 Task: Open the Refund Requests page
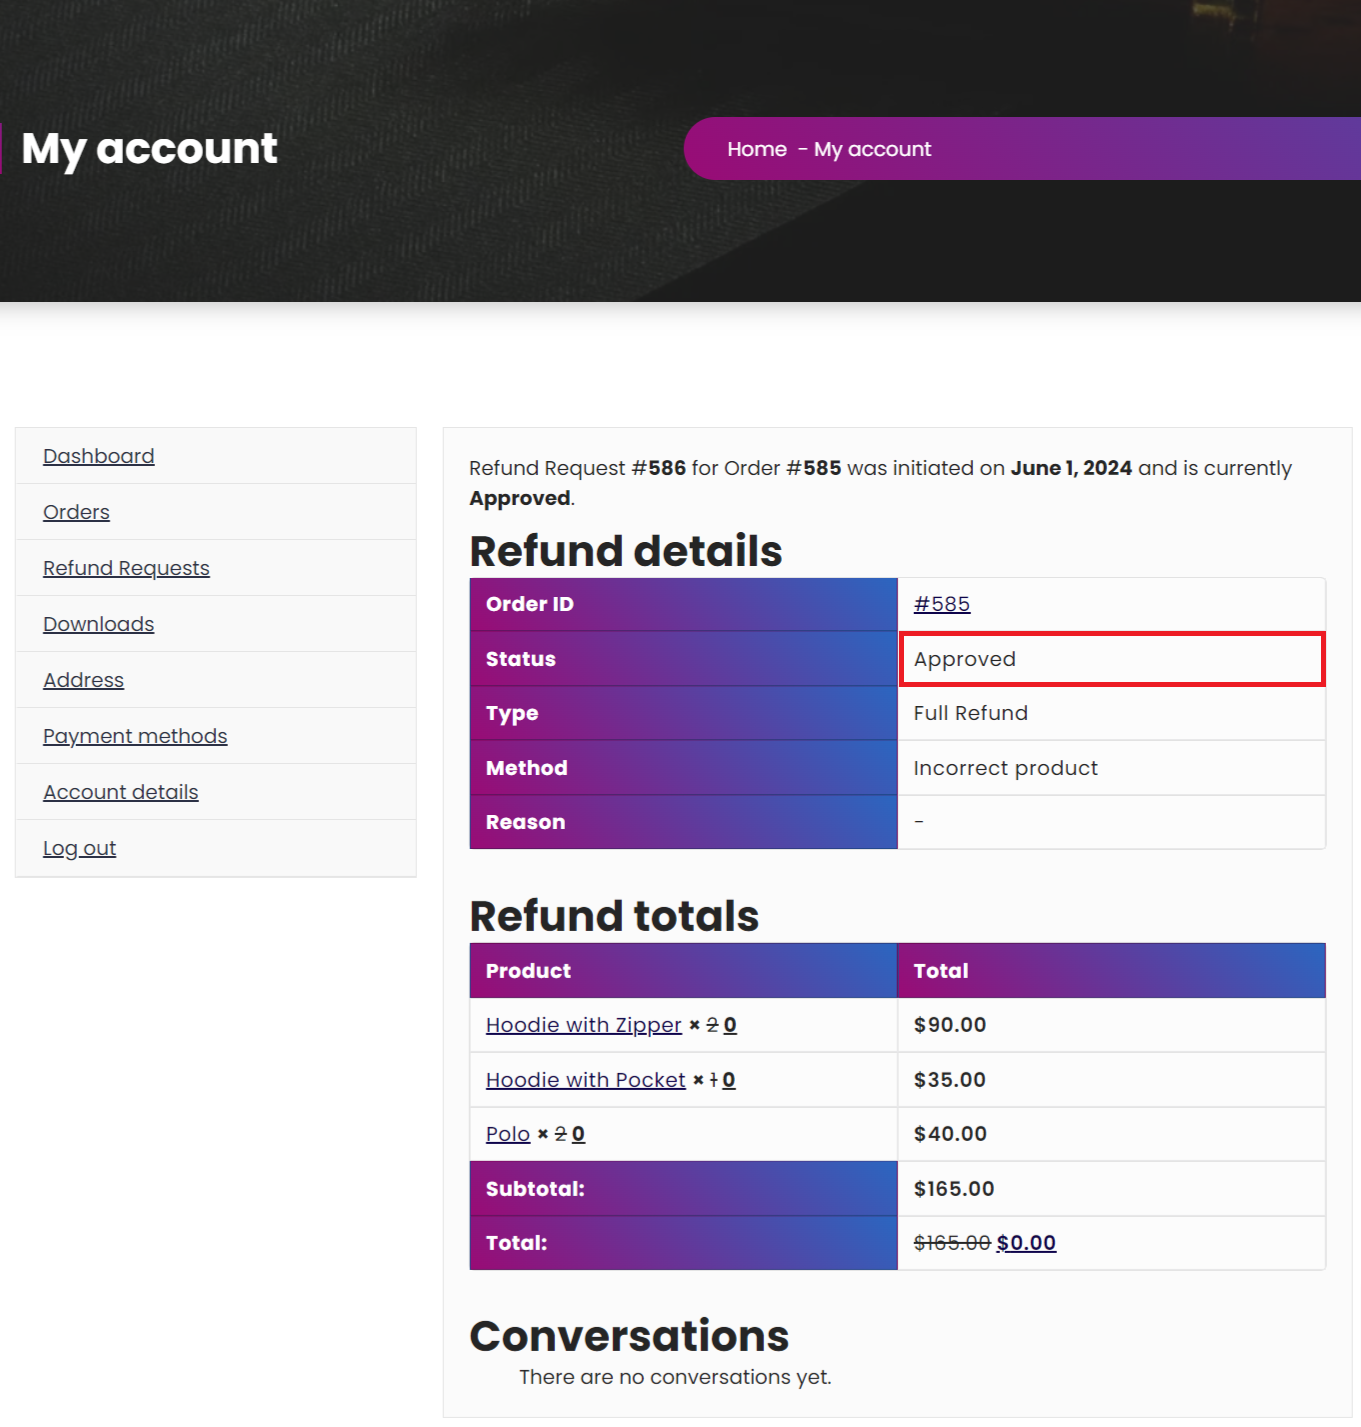point(126,567)
